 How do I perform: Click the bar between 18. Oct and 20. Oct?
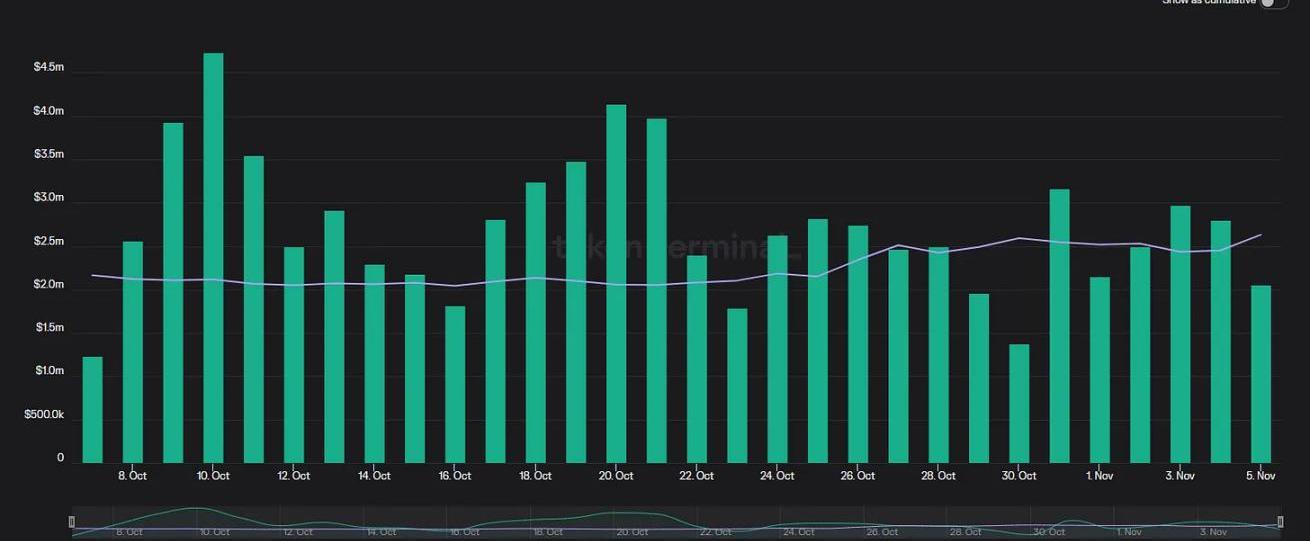[x=576, y=312]
